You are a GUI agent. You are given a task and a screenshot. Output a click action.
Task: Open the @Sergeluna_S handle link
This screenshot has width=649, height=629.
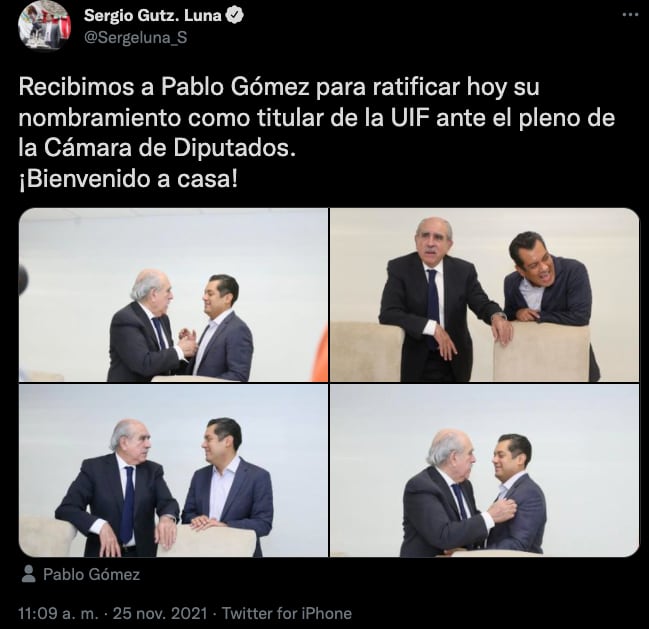(136, 38)
